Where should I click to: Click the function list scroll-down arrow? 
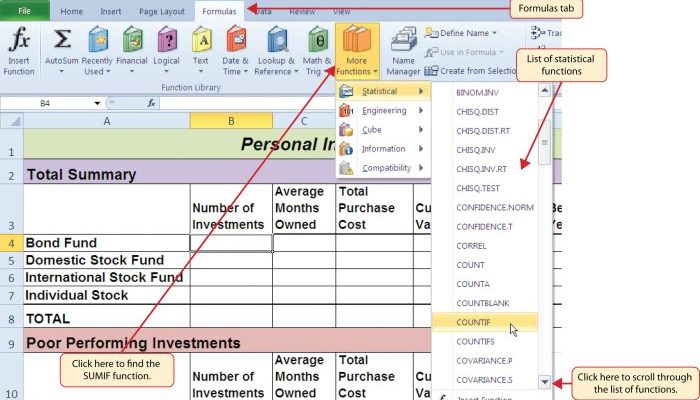point(544,382)
